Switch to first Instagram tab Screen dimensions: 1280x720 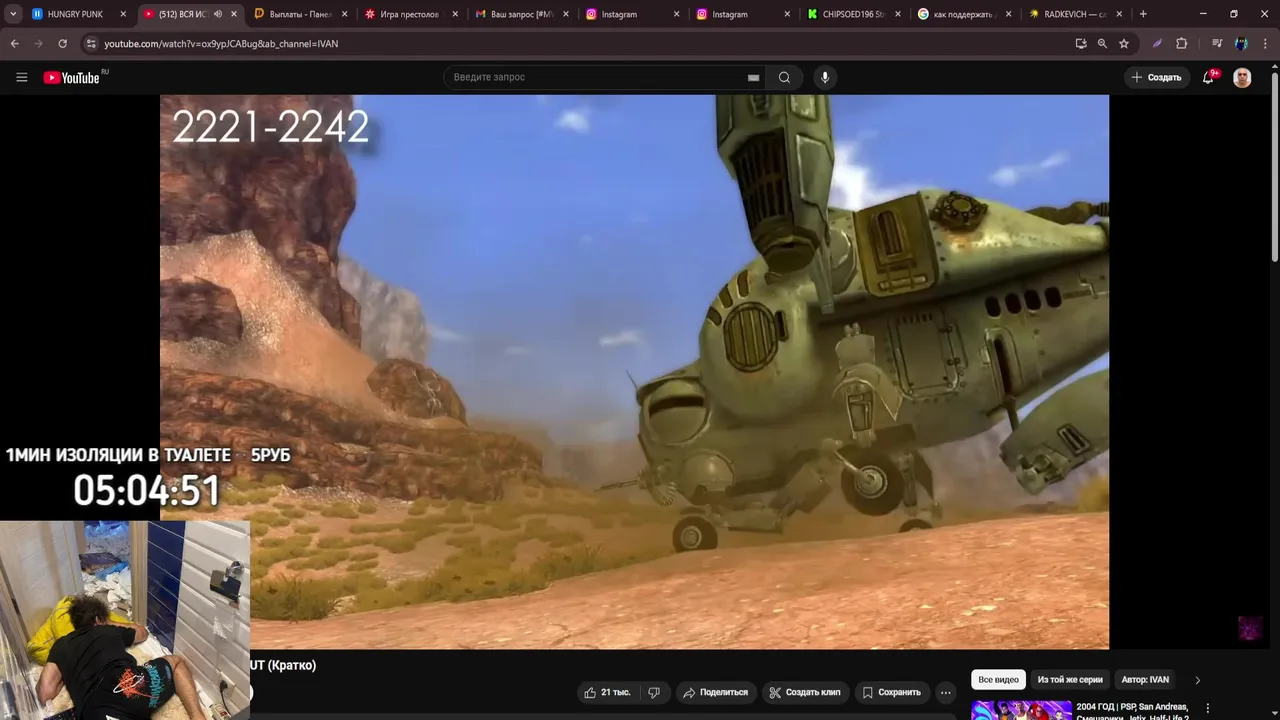coord(632,14)
